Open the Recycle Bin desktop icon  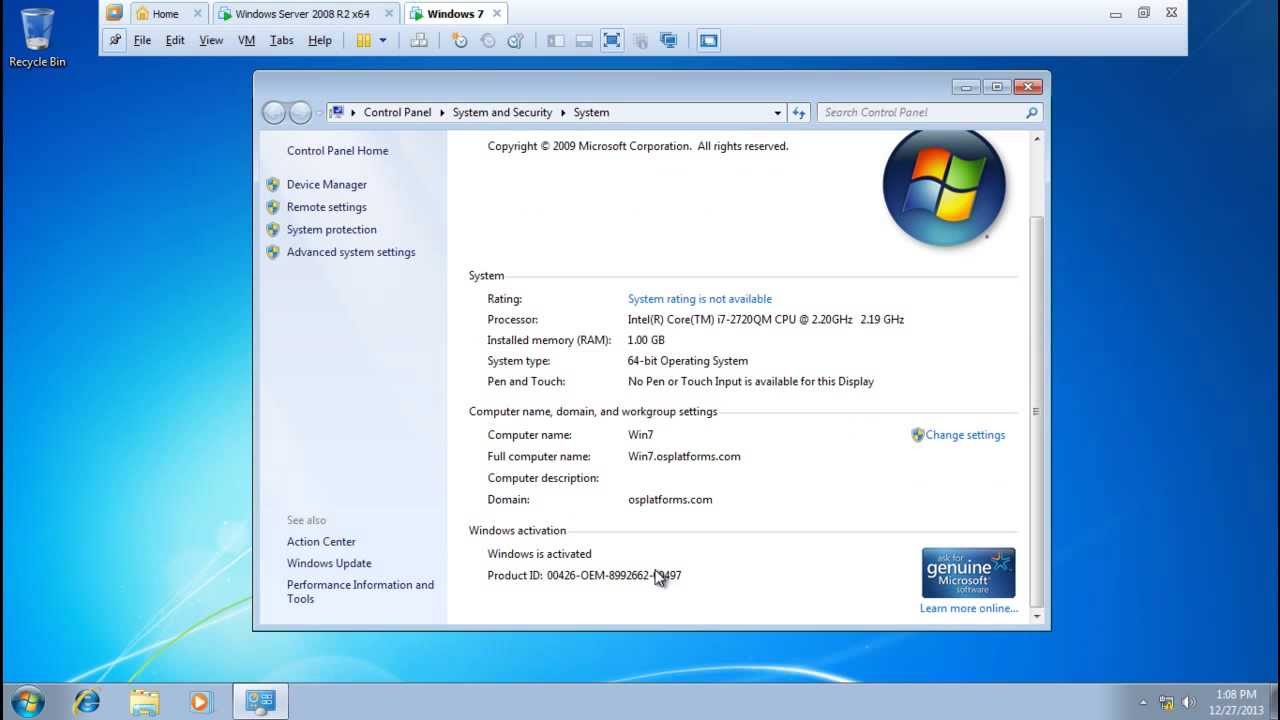click(37, 38)
